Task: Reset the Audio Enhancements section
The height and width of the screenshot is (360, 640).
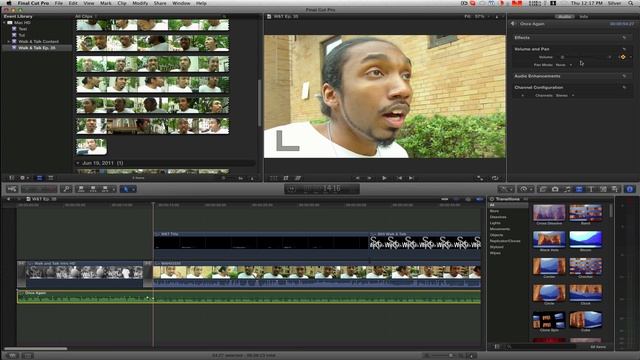Action: pyautogui.click(x=624, y=76)
